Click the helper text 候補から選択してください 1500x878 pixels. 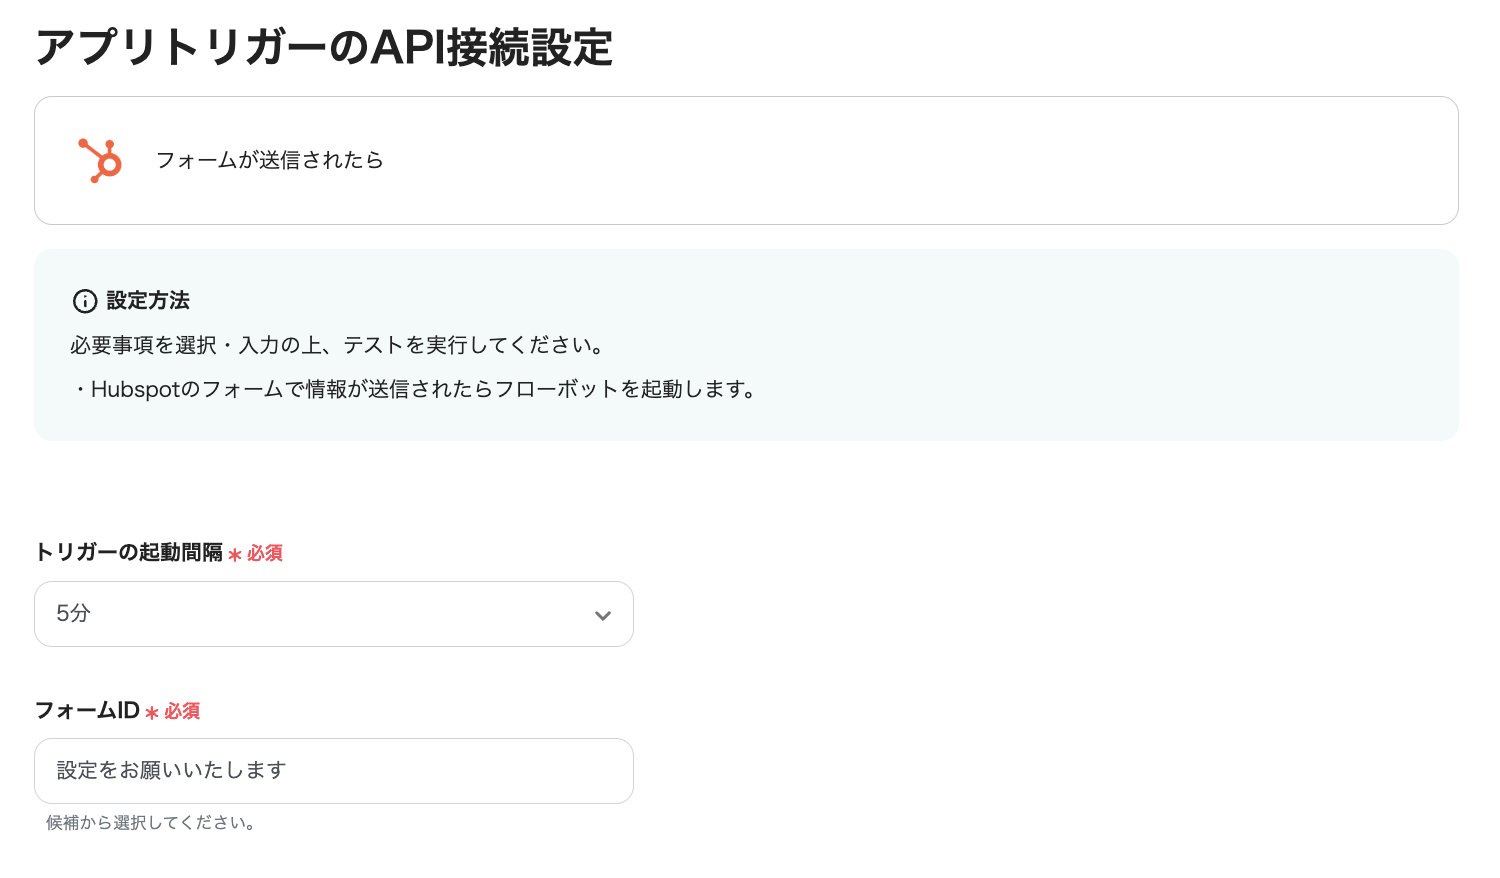coord(151,823)
